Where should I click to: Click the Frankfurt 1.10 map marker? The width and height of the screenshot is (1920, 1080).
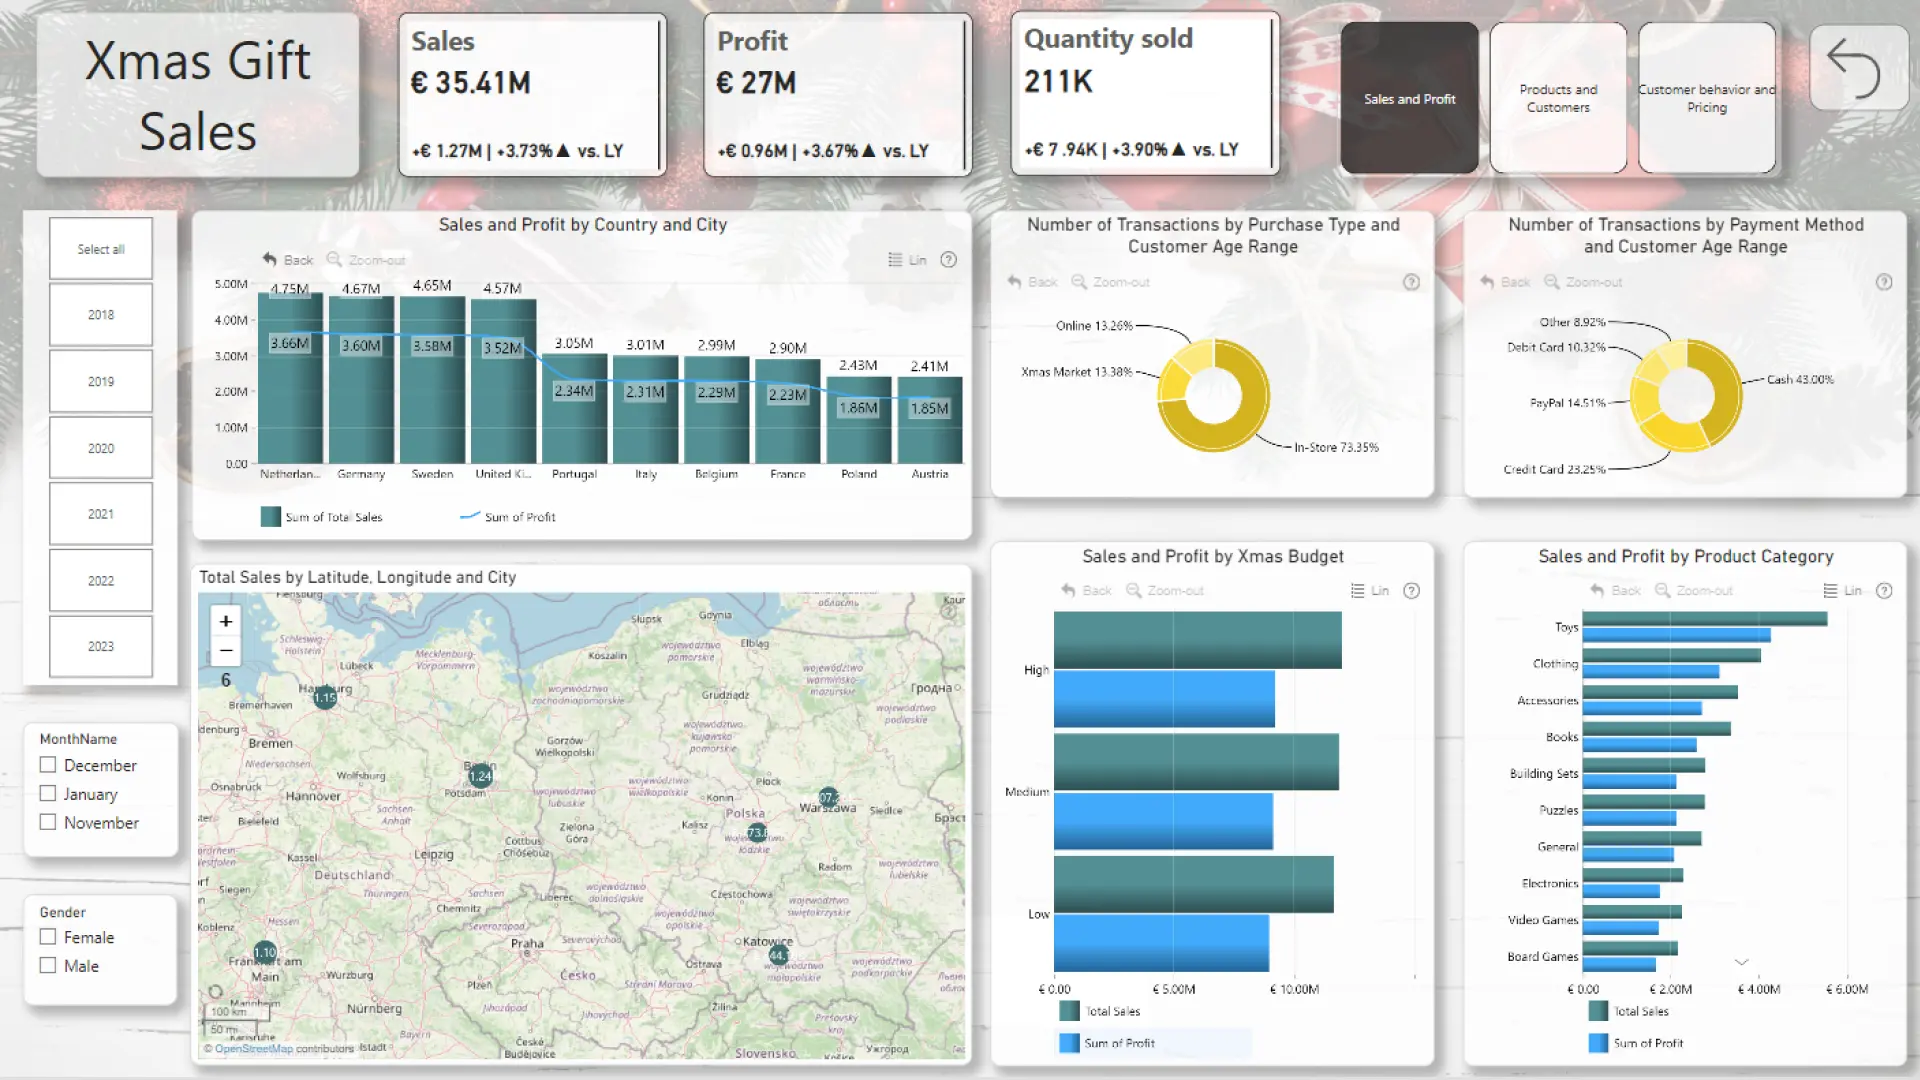coord(265,952)
